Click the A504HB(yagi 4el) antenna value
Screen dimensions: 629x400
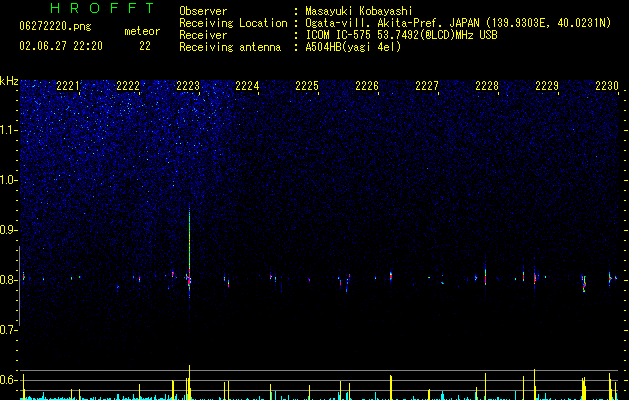point(353,47)
